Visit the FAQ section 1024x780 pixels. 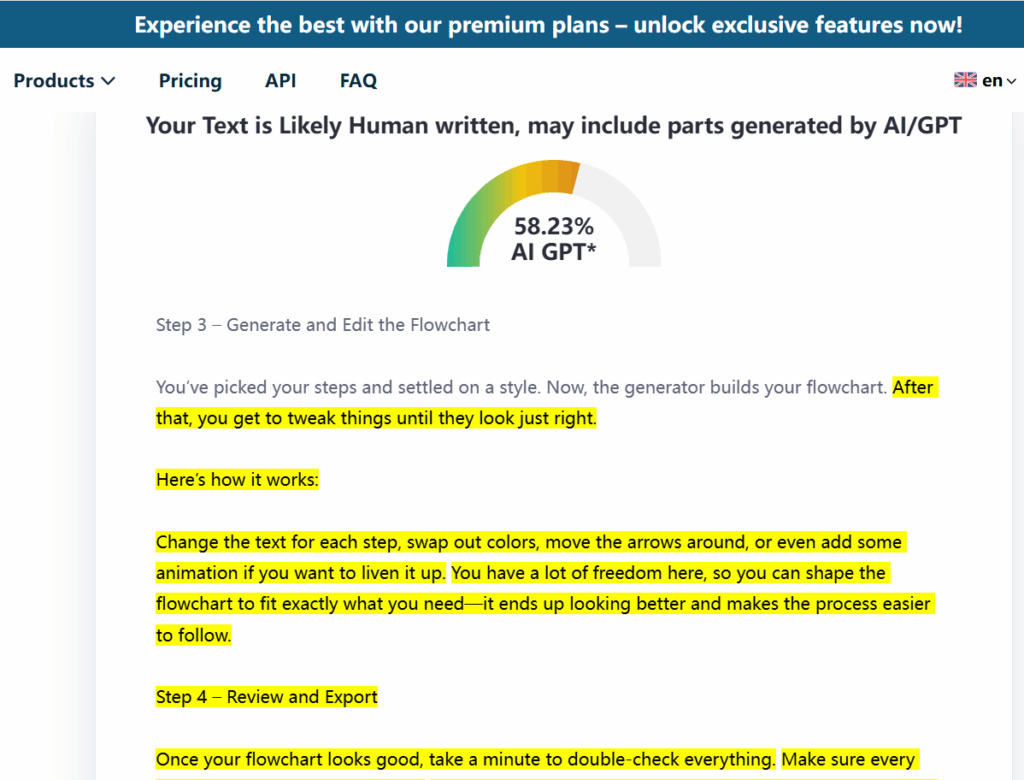pyautogui.click(x=358, y=80)
